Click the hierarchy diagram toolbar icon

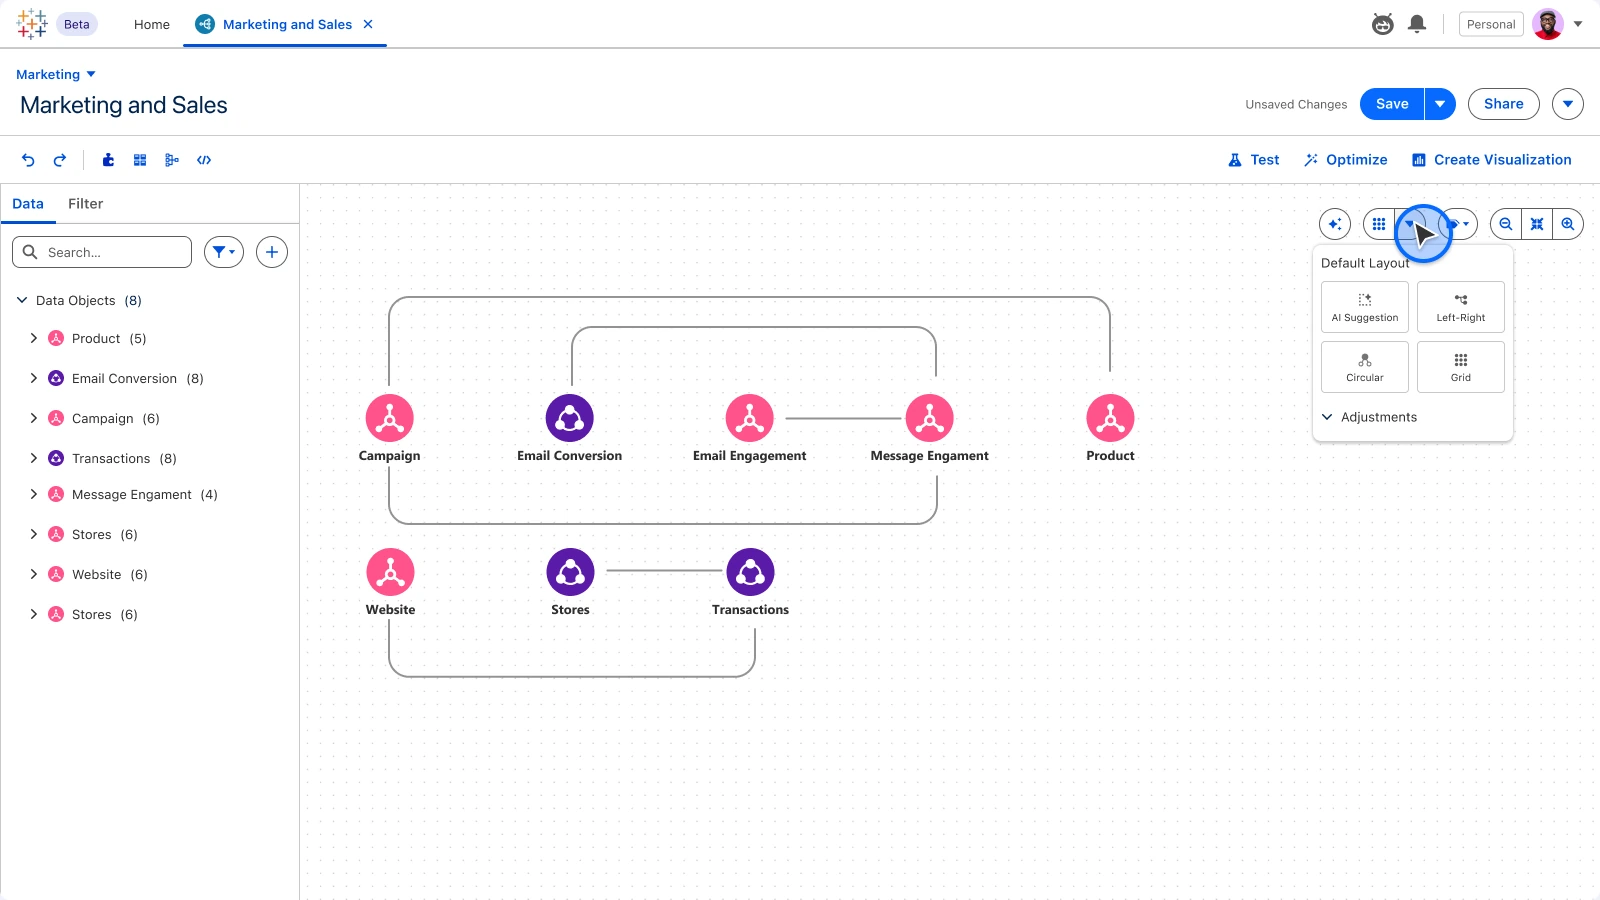pos(172,160)
